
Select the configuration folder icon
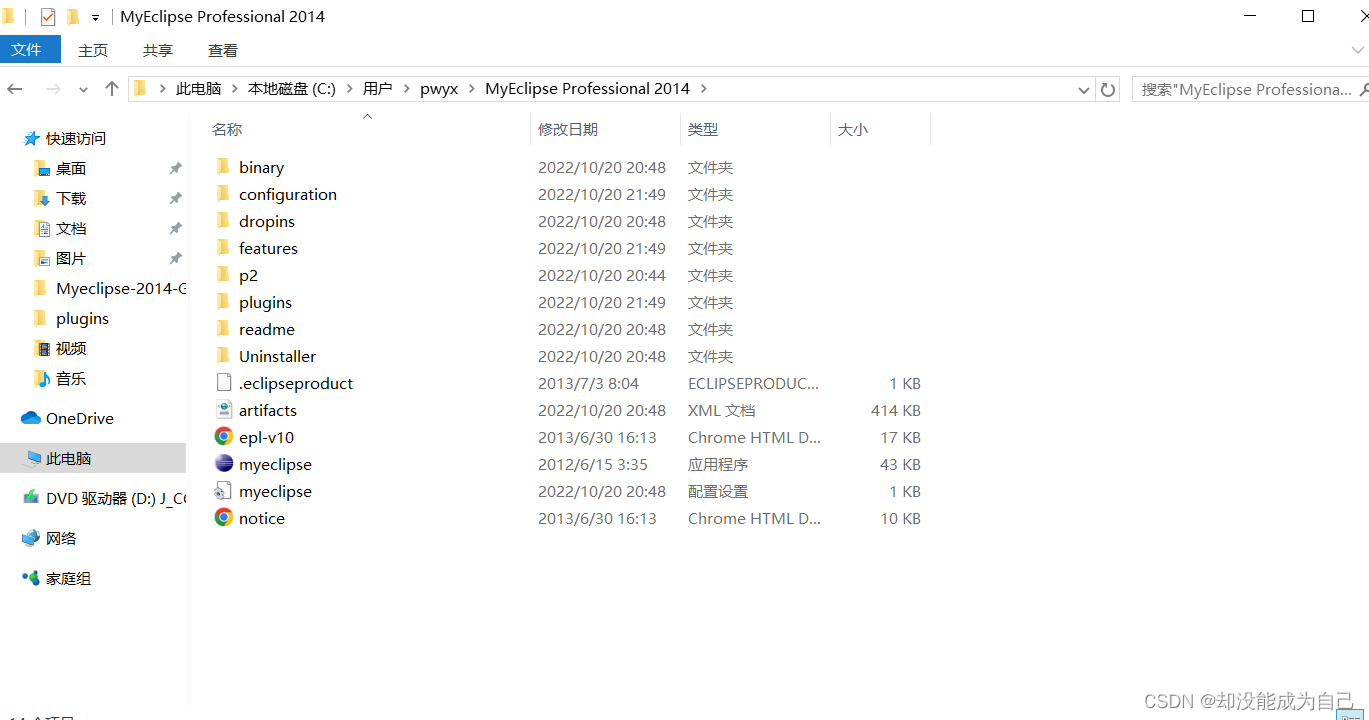224,194
